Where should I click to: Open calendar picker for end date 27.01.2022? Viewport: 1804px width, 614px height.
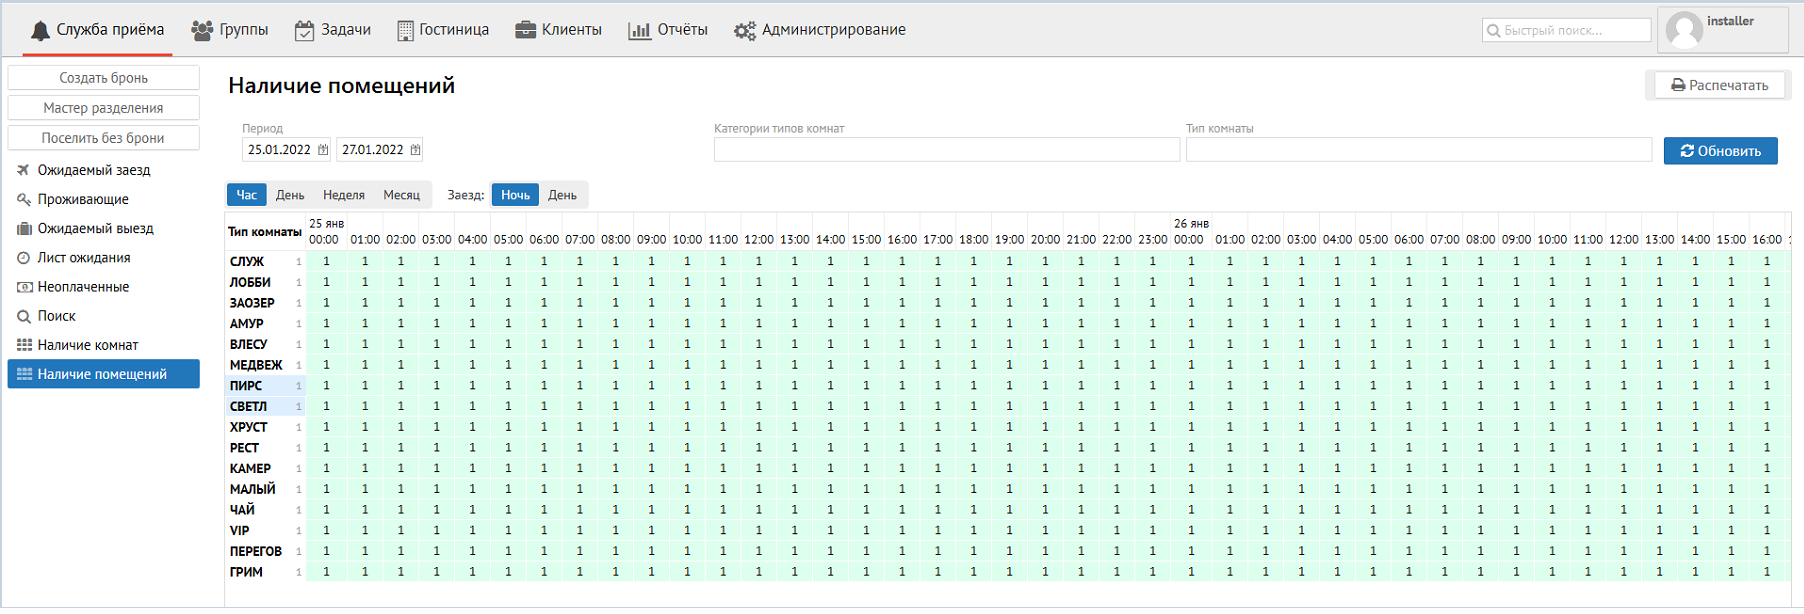(415, 150)
